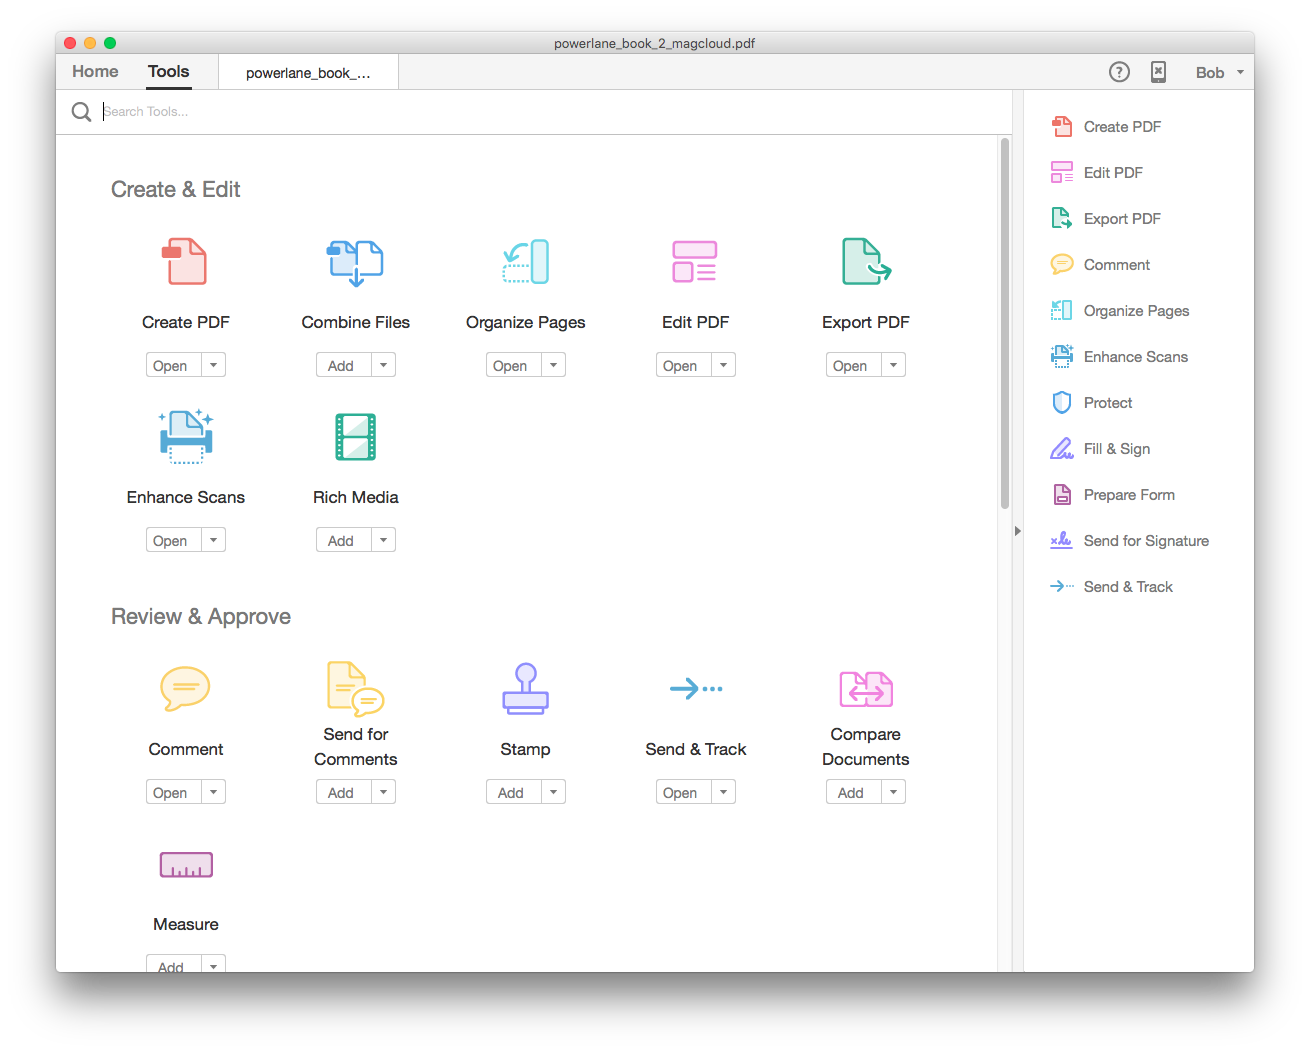
Task: Click the Create PDF icon in the right sidebar
Action: (1062, 127)
